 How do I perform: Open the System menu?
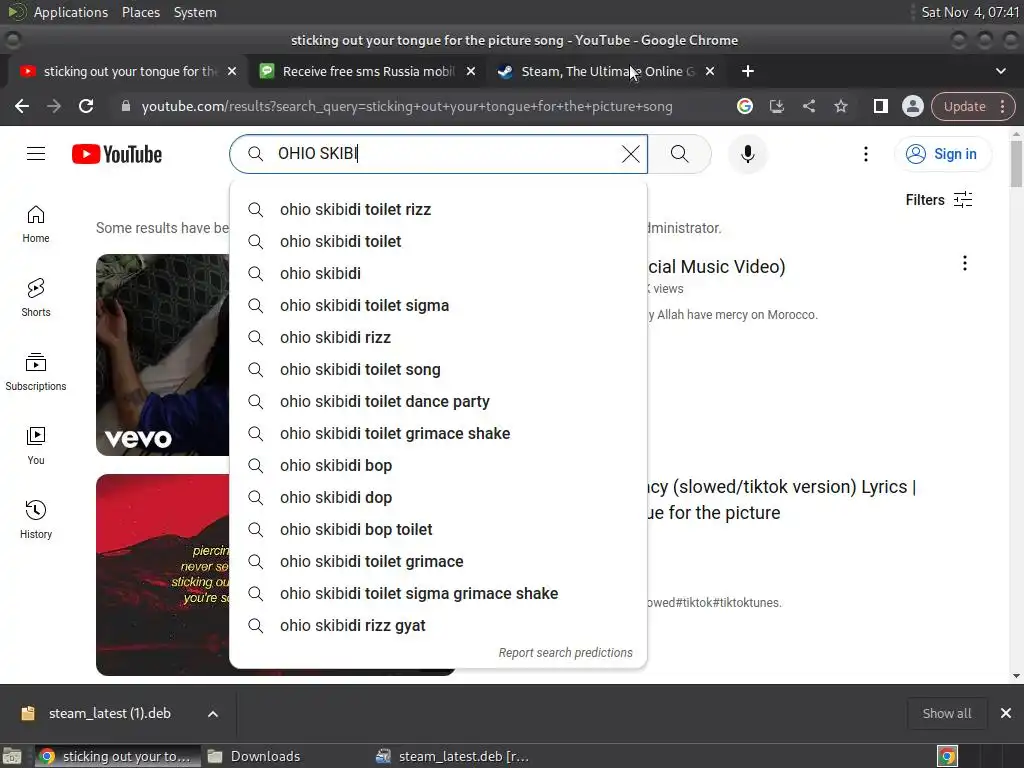click(x=195, y=12)
